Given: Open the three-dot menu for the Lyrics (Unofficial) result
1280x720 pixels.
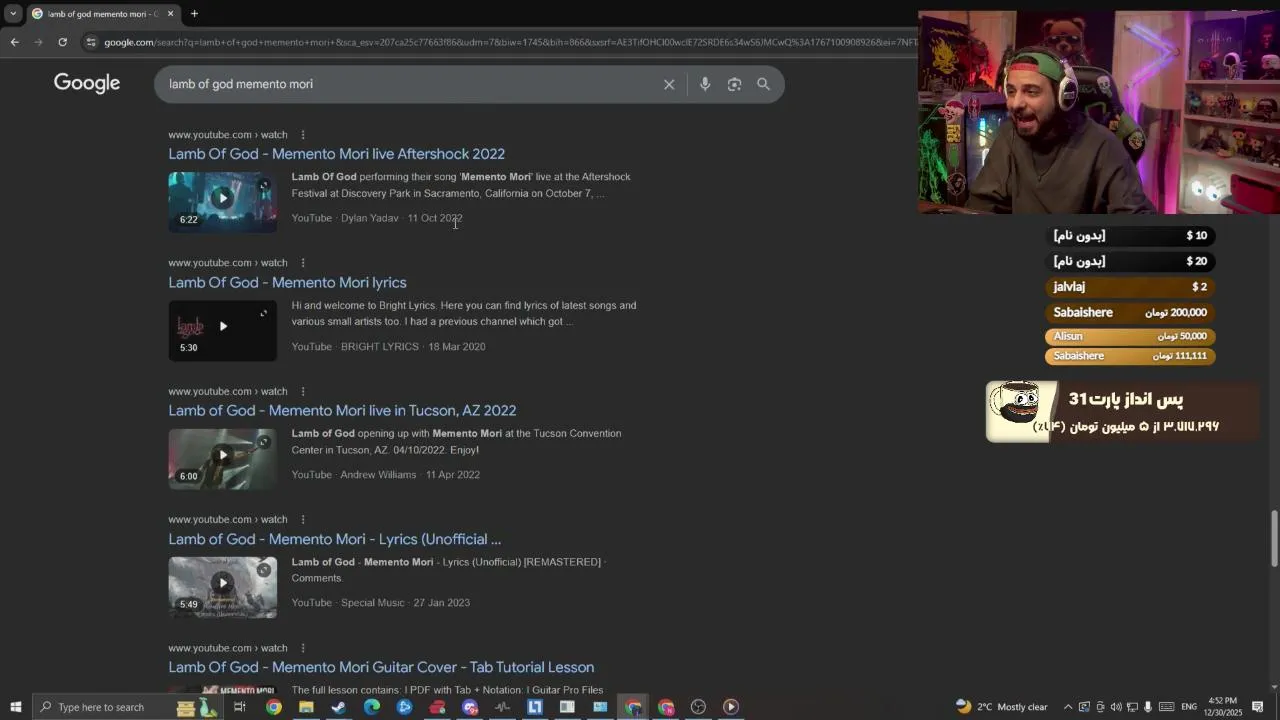Looking at the screenshot, I should [x=303, y=519].
